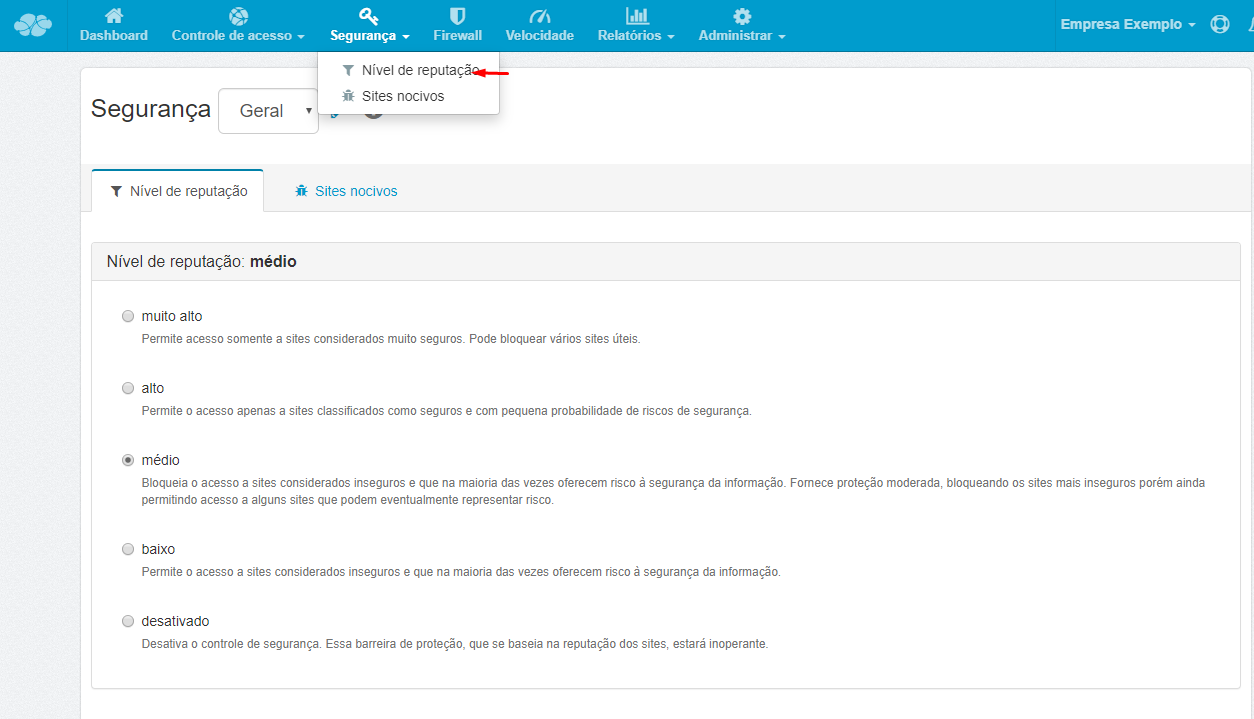Viewport: 1254px width, 719px height.
Task: Choose the baixo reputation level
Action: pos(128,549)
